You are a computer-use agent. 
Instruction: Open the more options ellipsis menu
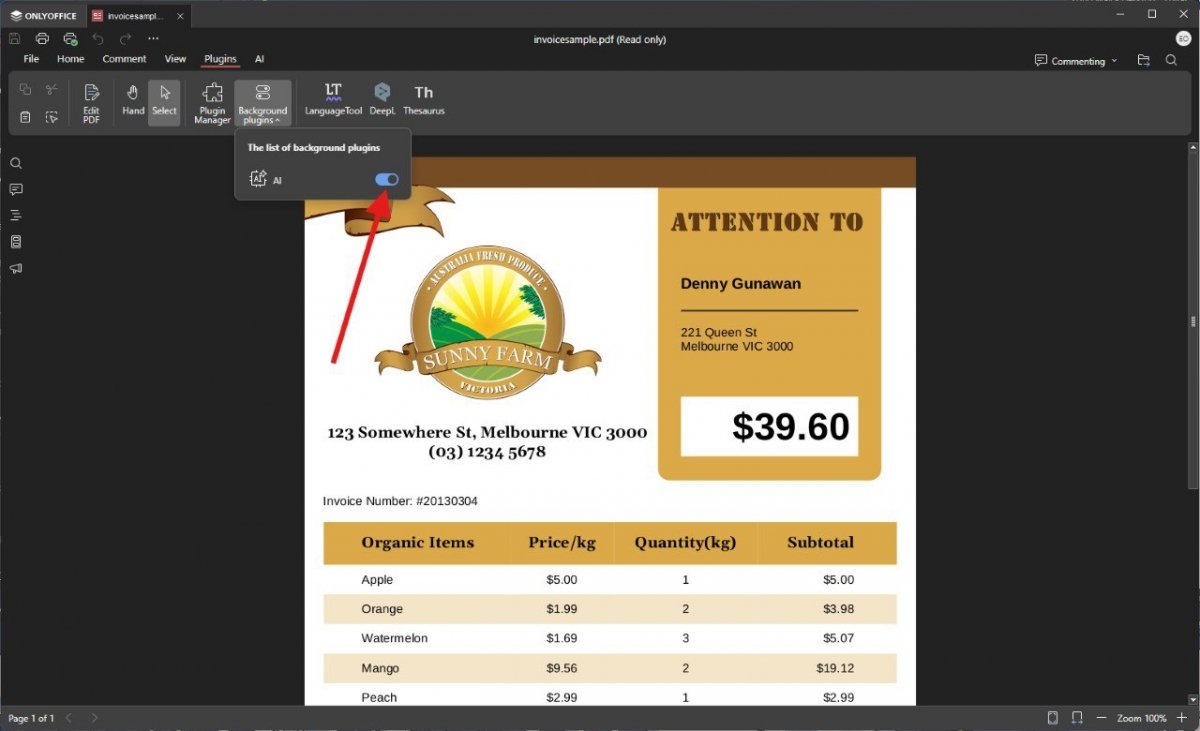(x=153, y=39)
